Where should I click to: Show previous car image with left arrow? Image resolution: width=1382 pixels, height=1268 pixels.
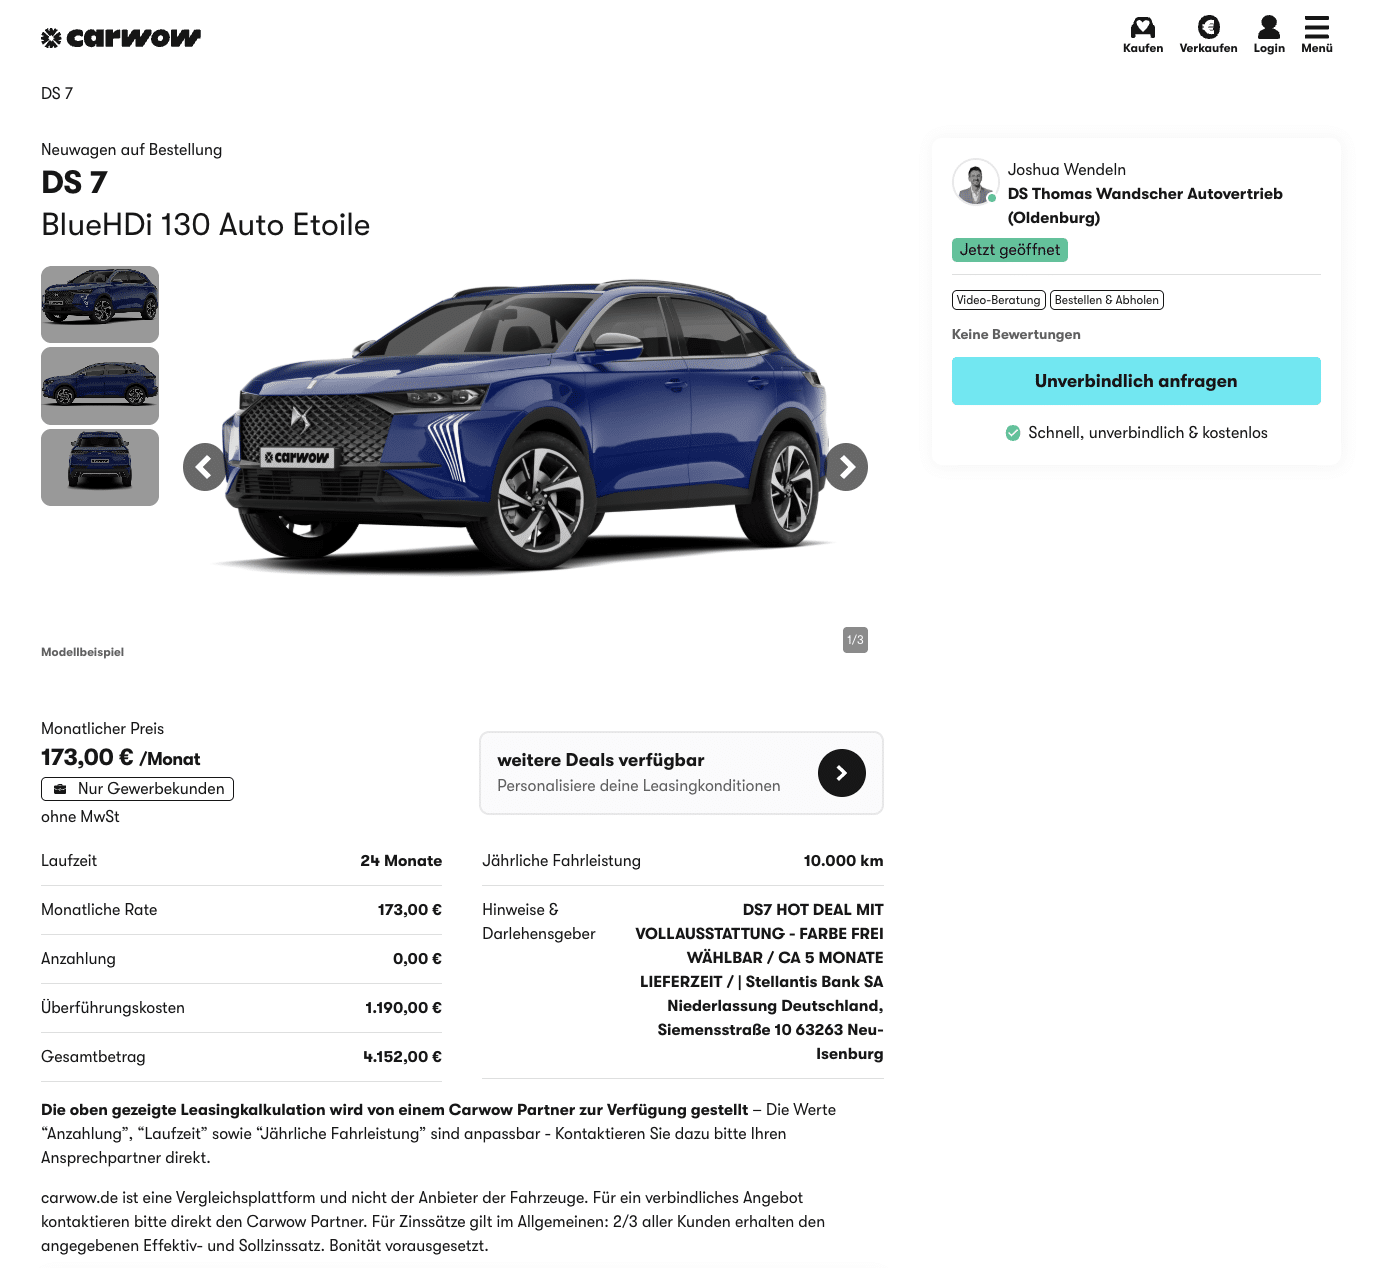[204, 467]
